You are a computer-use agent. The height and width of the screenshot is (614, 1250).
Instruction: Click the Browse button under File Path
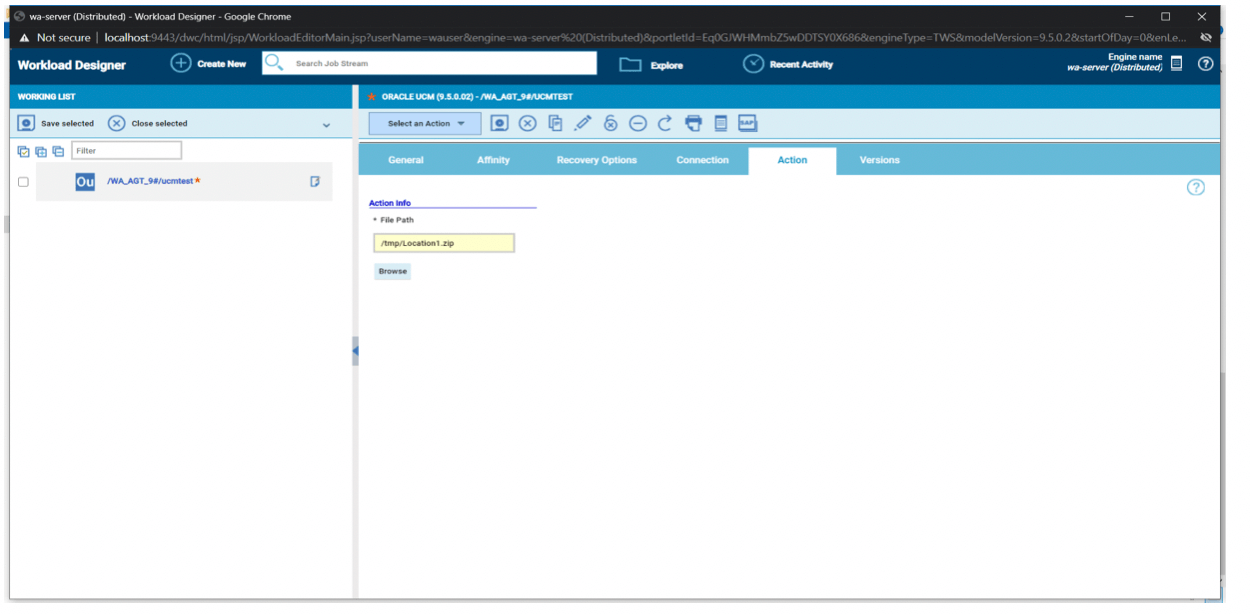[392, 271]
